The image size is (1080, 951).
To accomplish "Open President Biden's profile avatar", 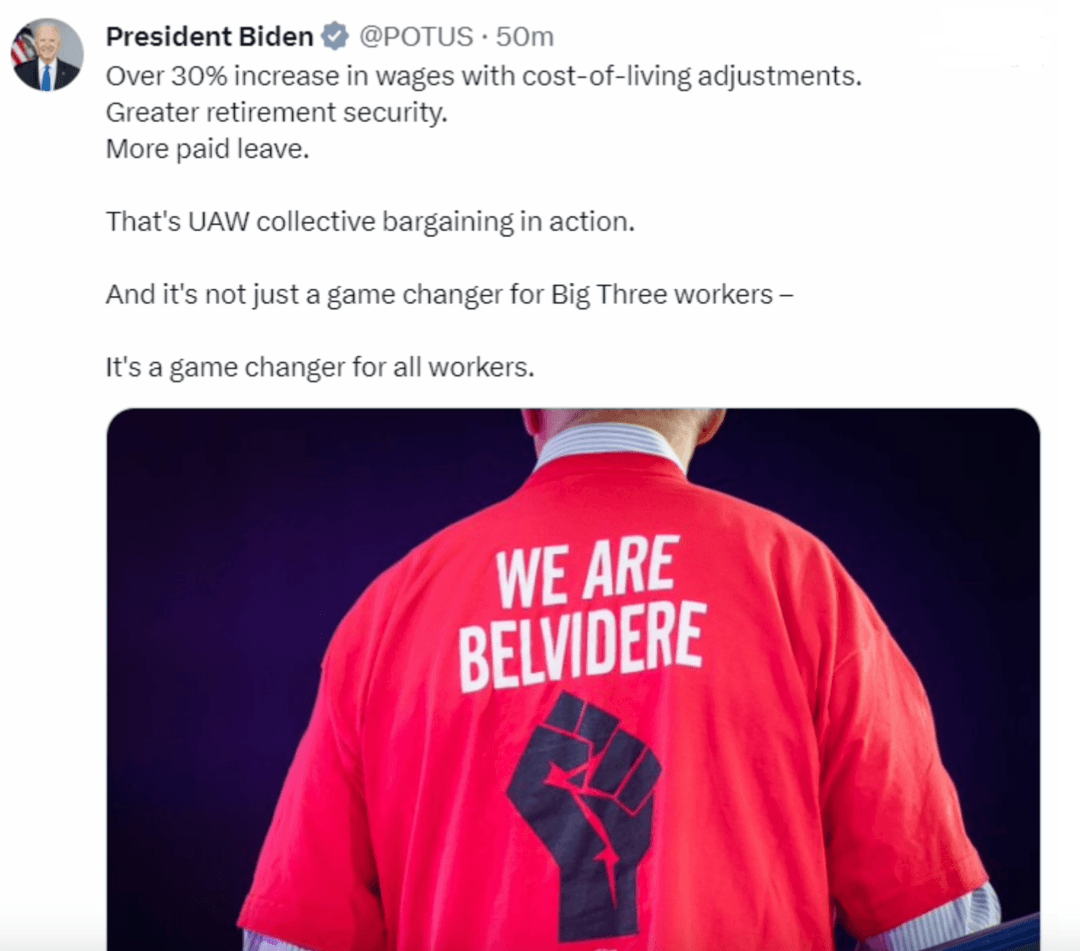I will coord(48,54).
